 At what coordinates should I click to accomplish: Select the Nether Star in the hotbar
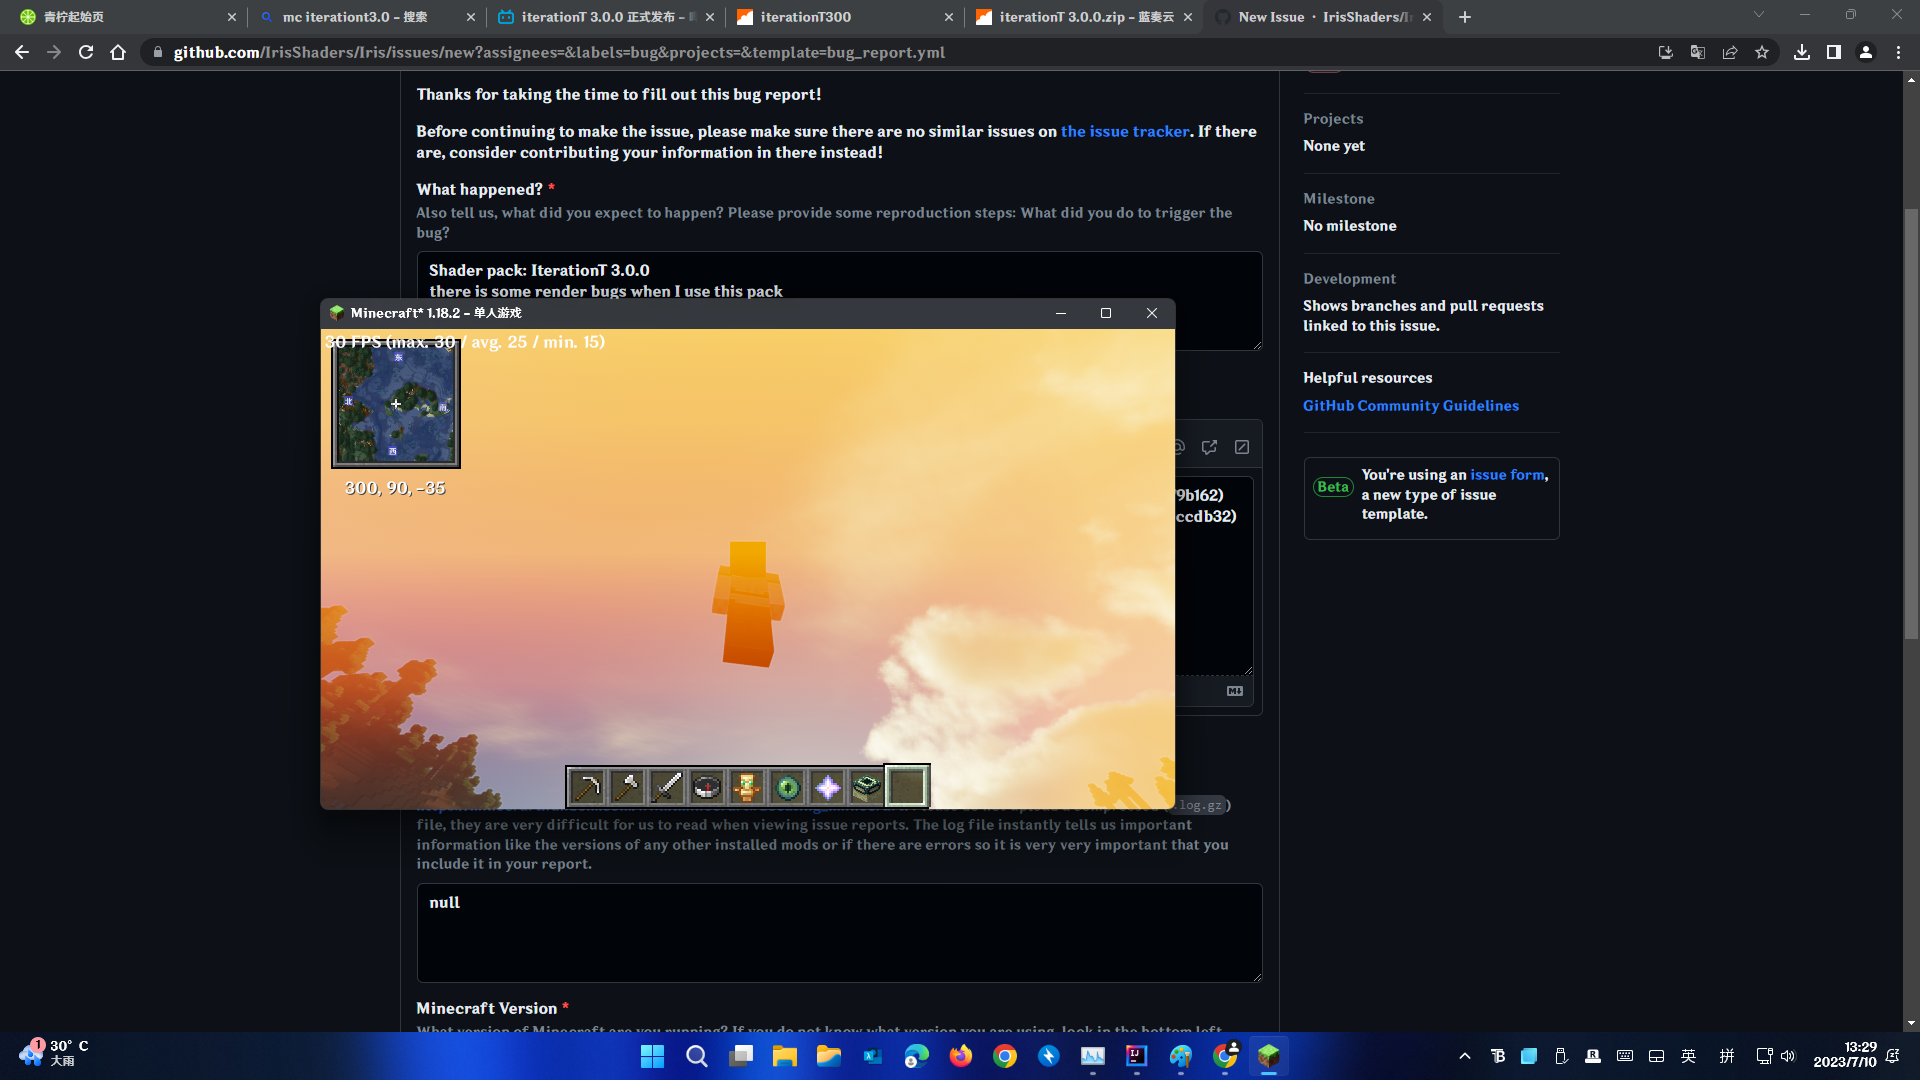click(x=827, y=787)
